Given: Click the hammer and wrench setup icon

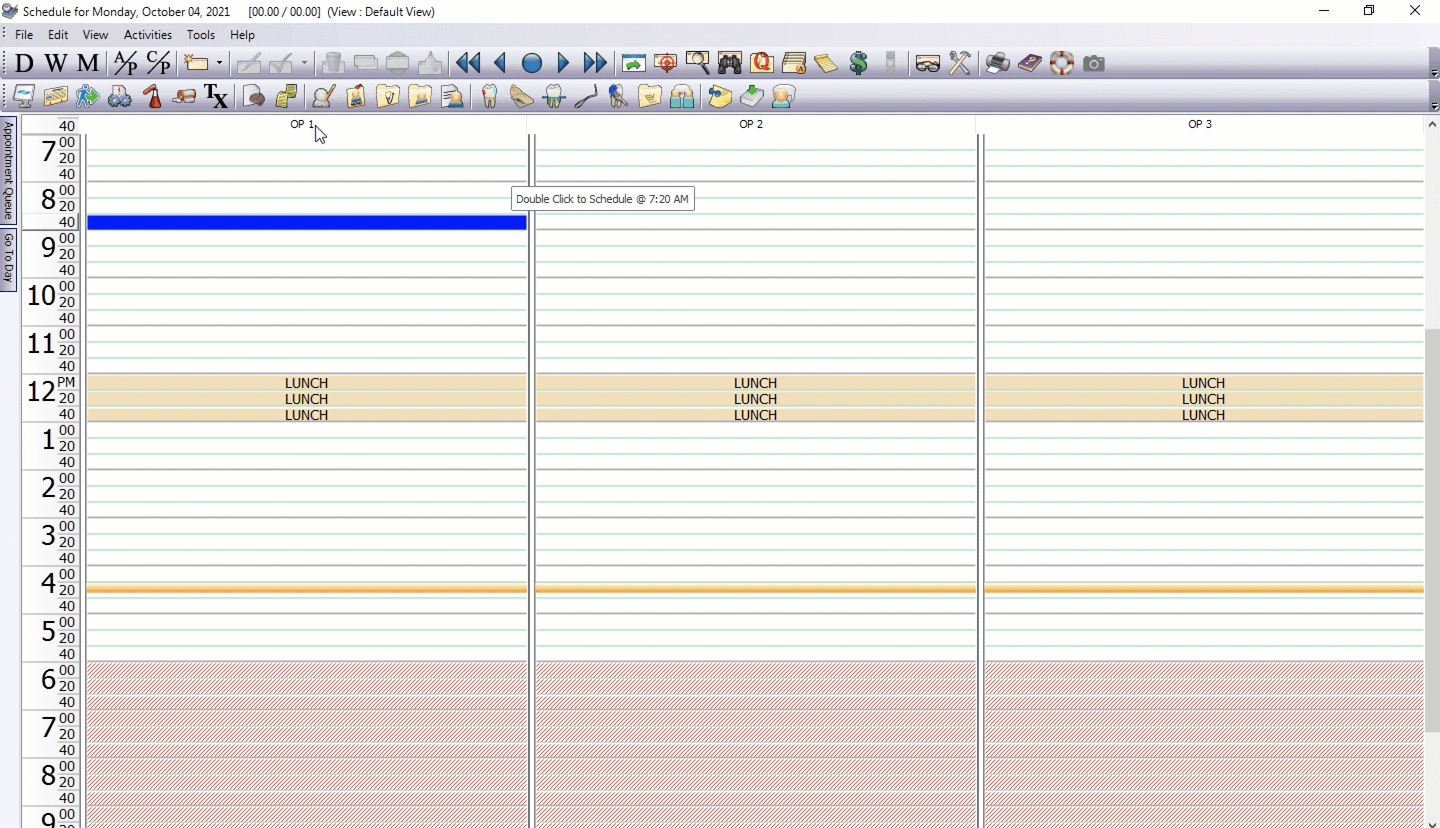Looking at the screenshot, I should 959,64.
